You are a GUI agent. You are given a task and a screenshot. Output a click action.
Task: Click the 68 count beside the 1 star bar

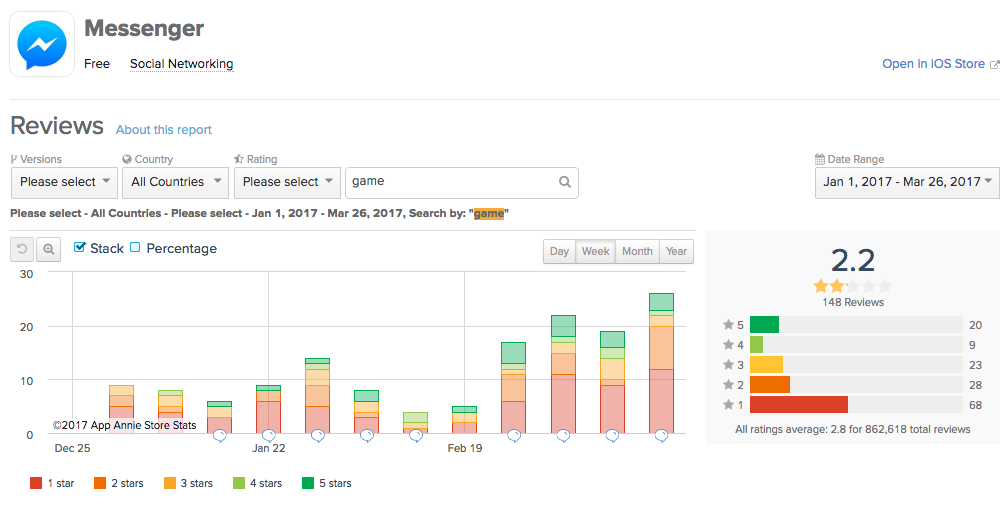coord(976,405)
